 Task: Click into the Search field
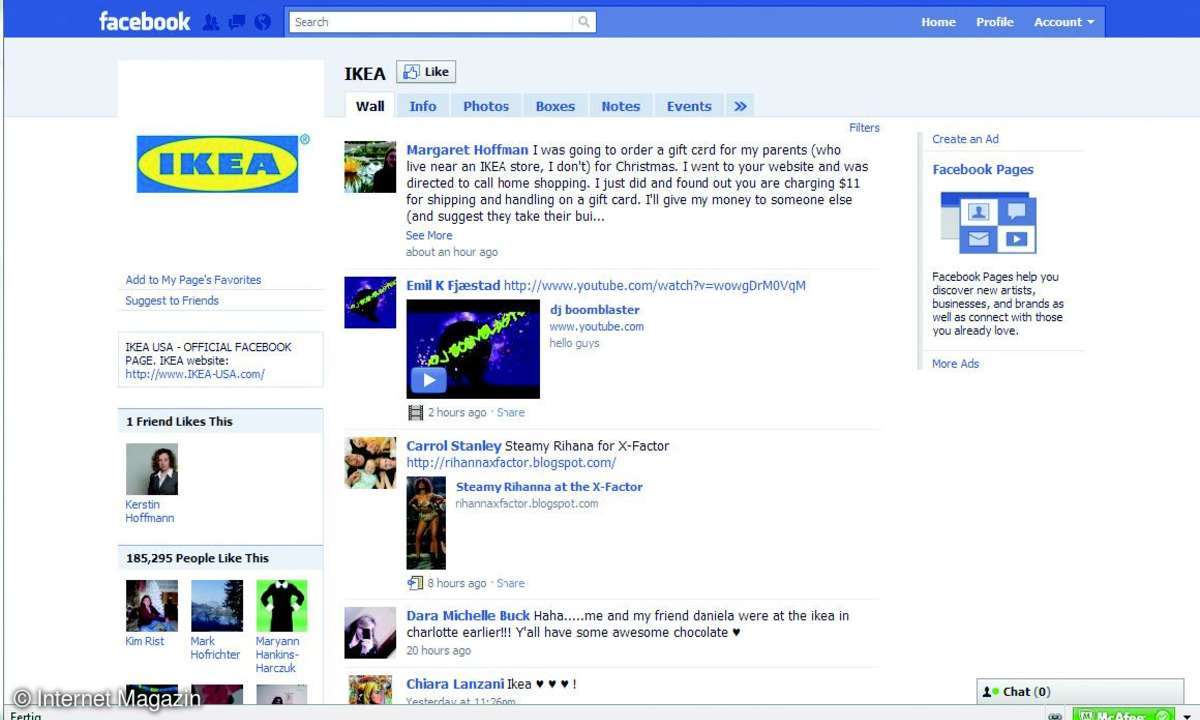tap(431, 22)
